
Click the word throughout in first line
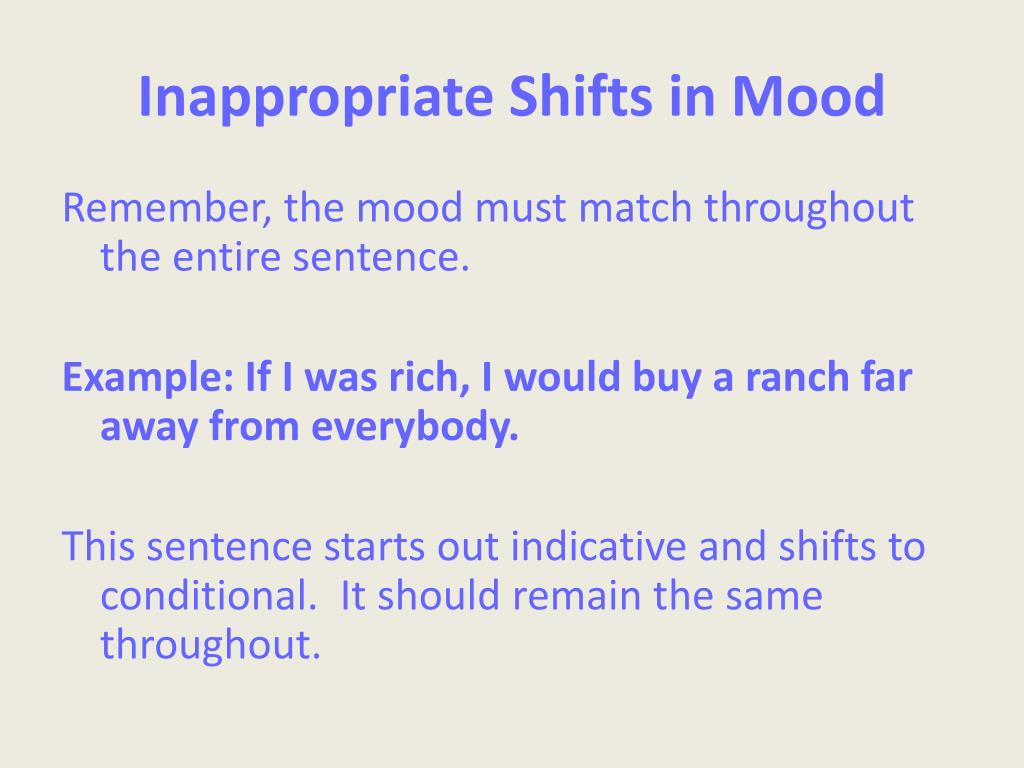point(808,210)
